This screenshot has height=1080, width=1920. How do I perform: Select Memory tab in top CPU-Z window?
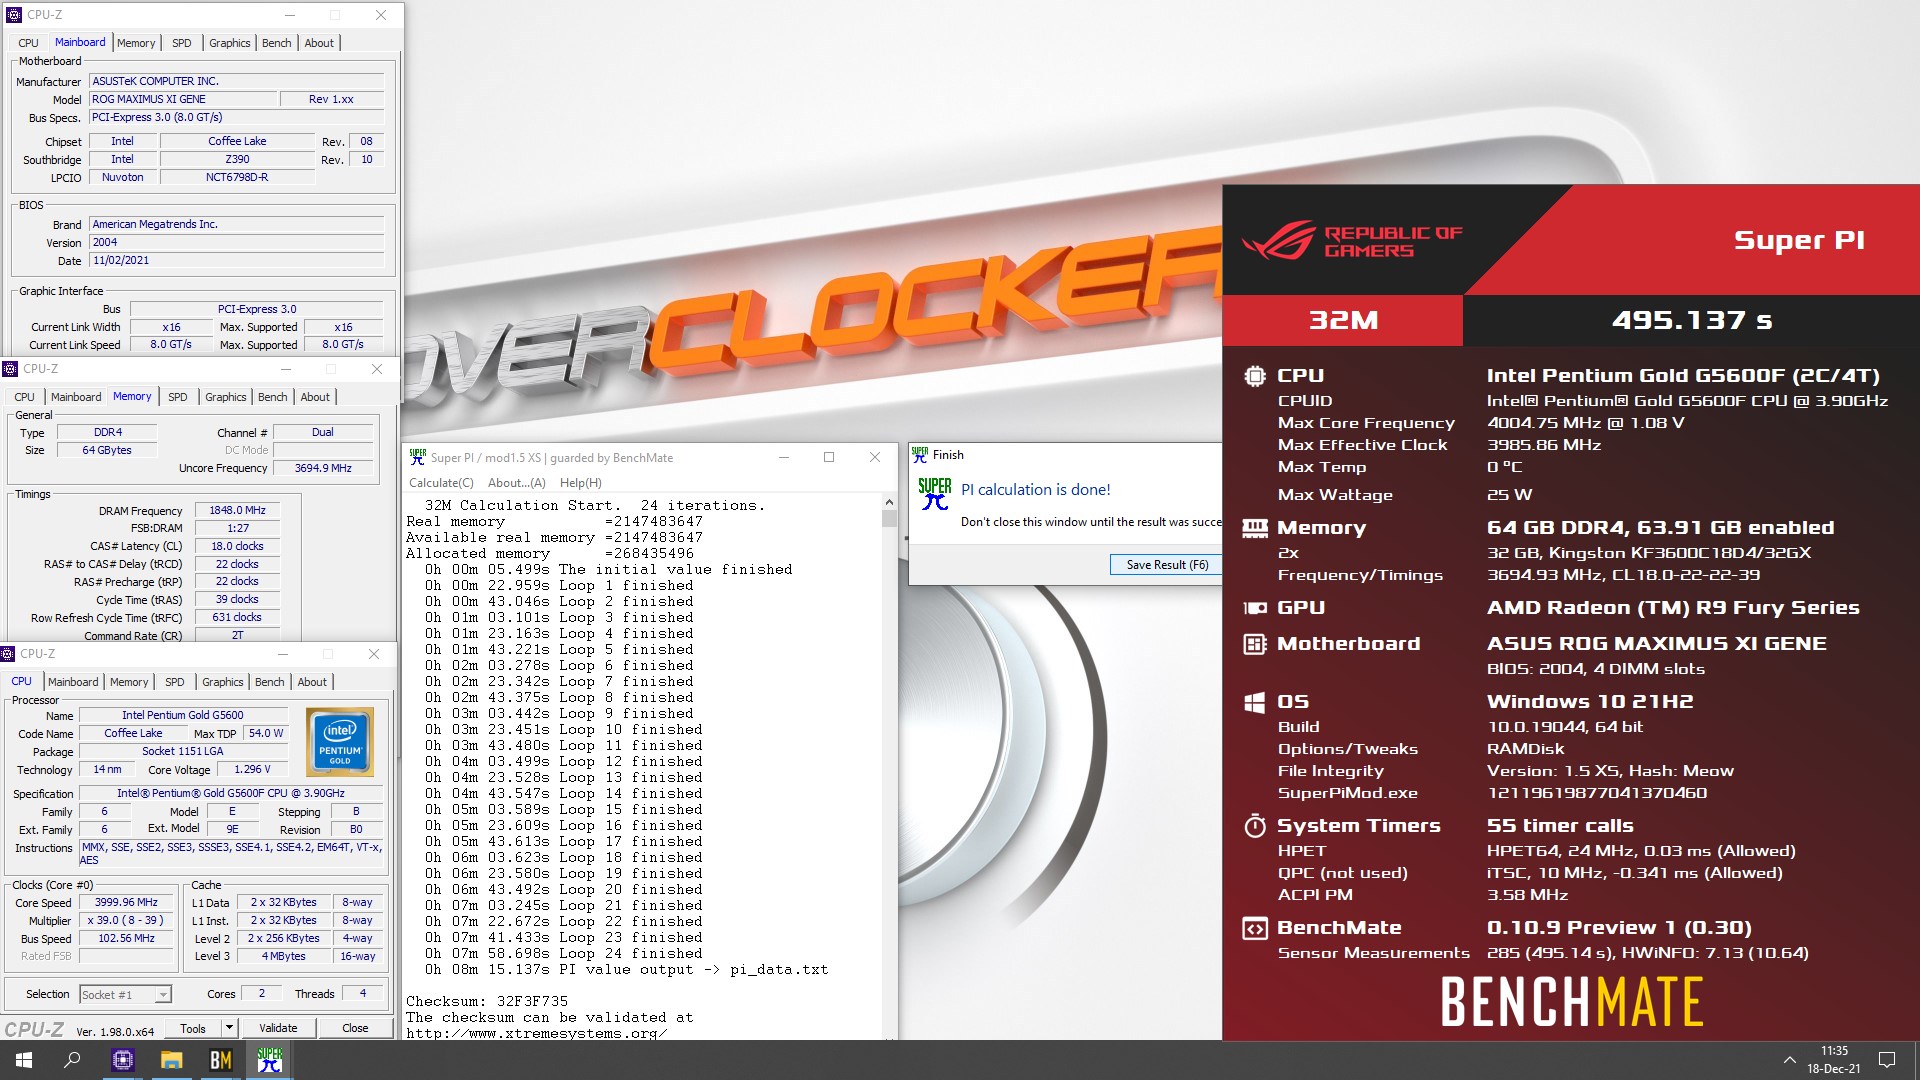click(136, 43)
